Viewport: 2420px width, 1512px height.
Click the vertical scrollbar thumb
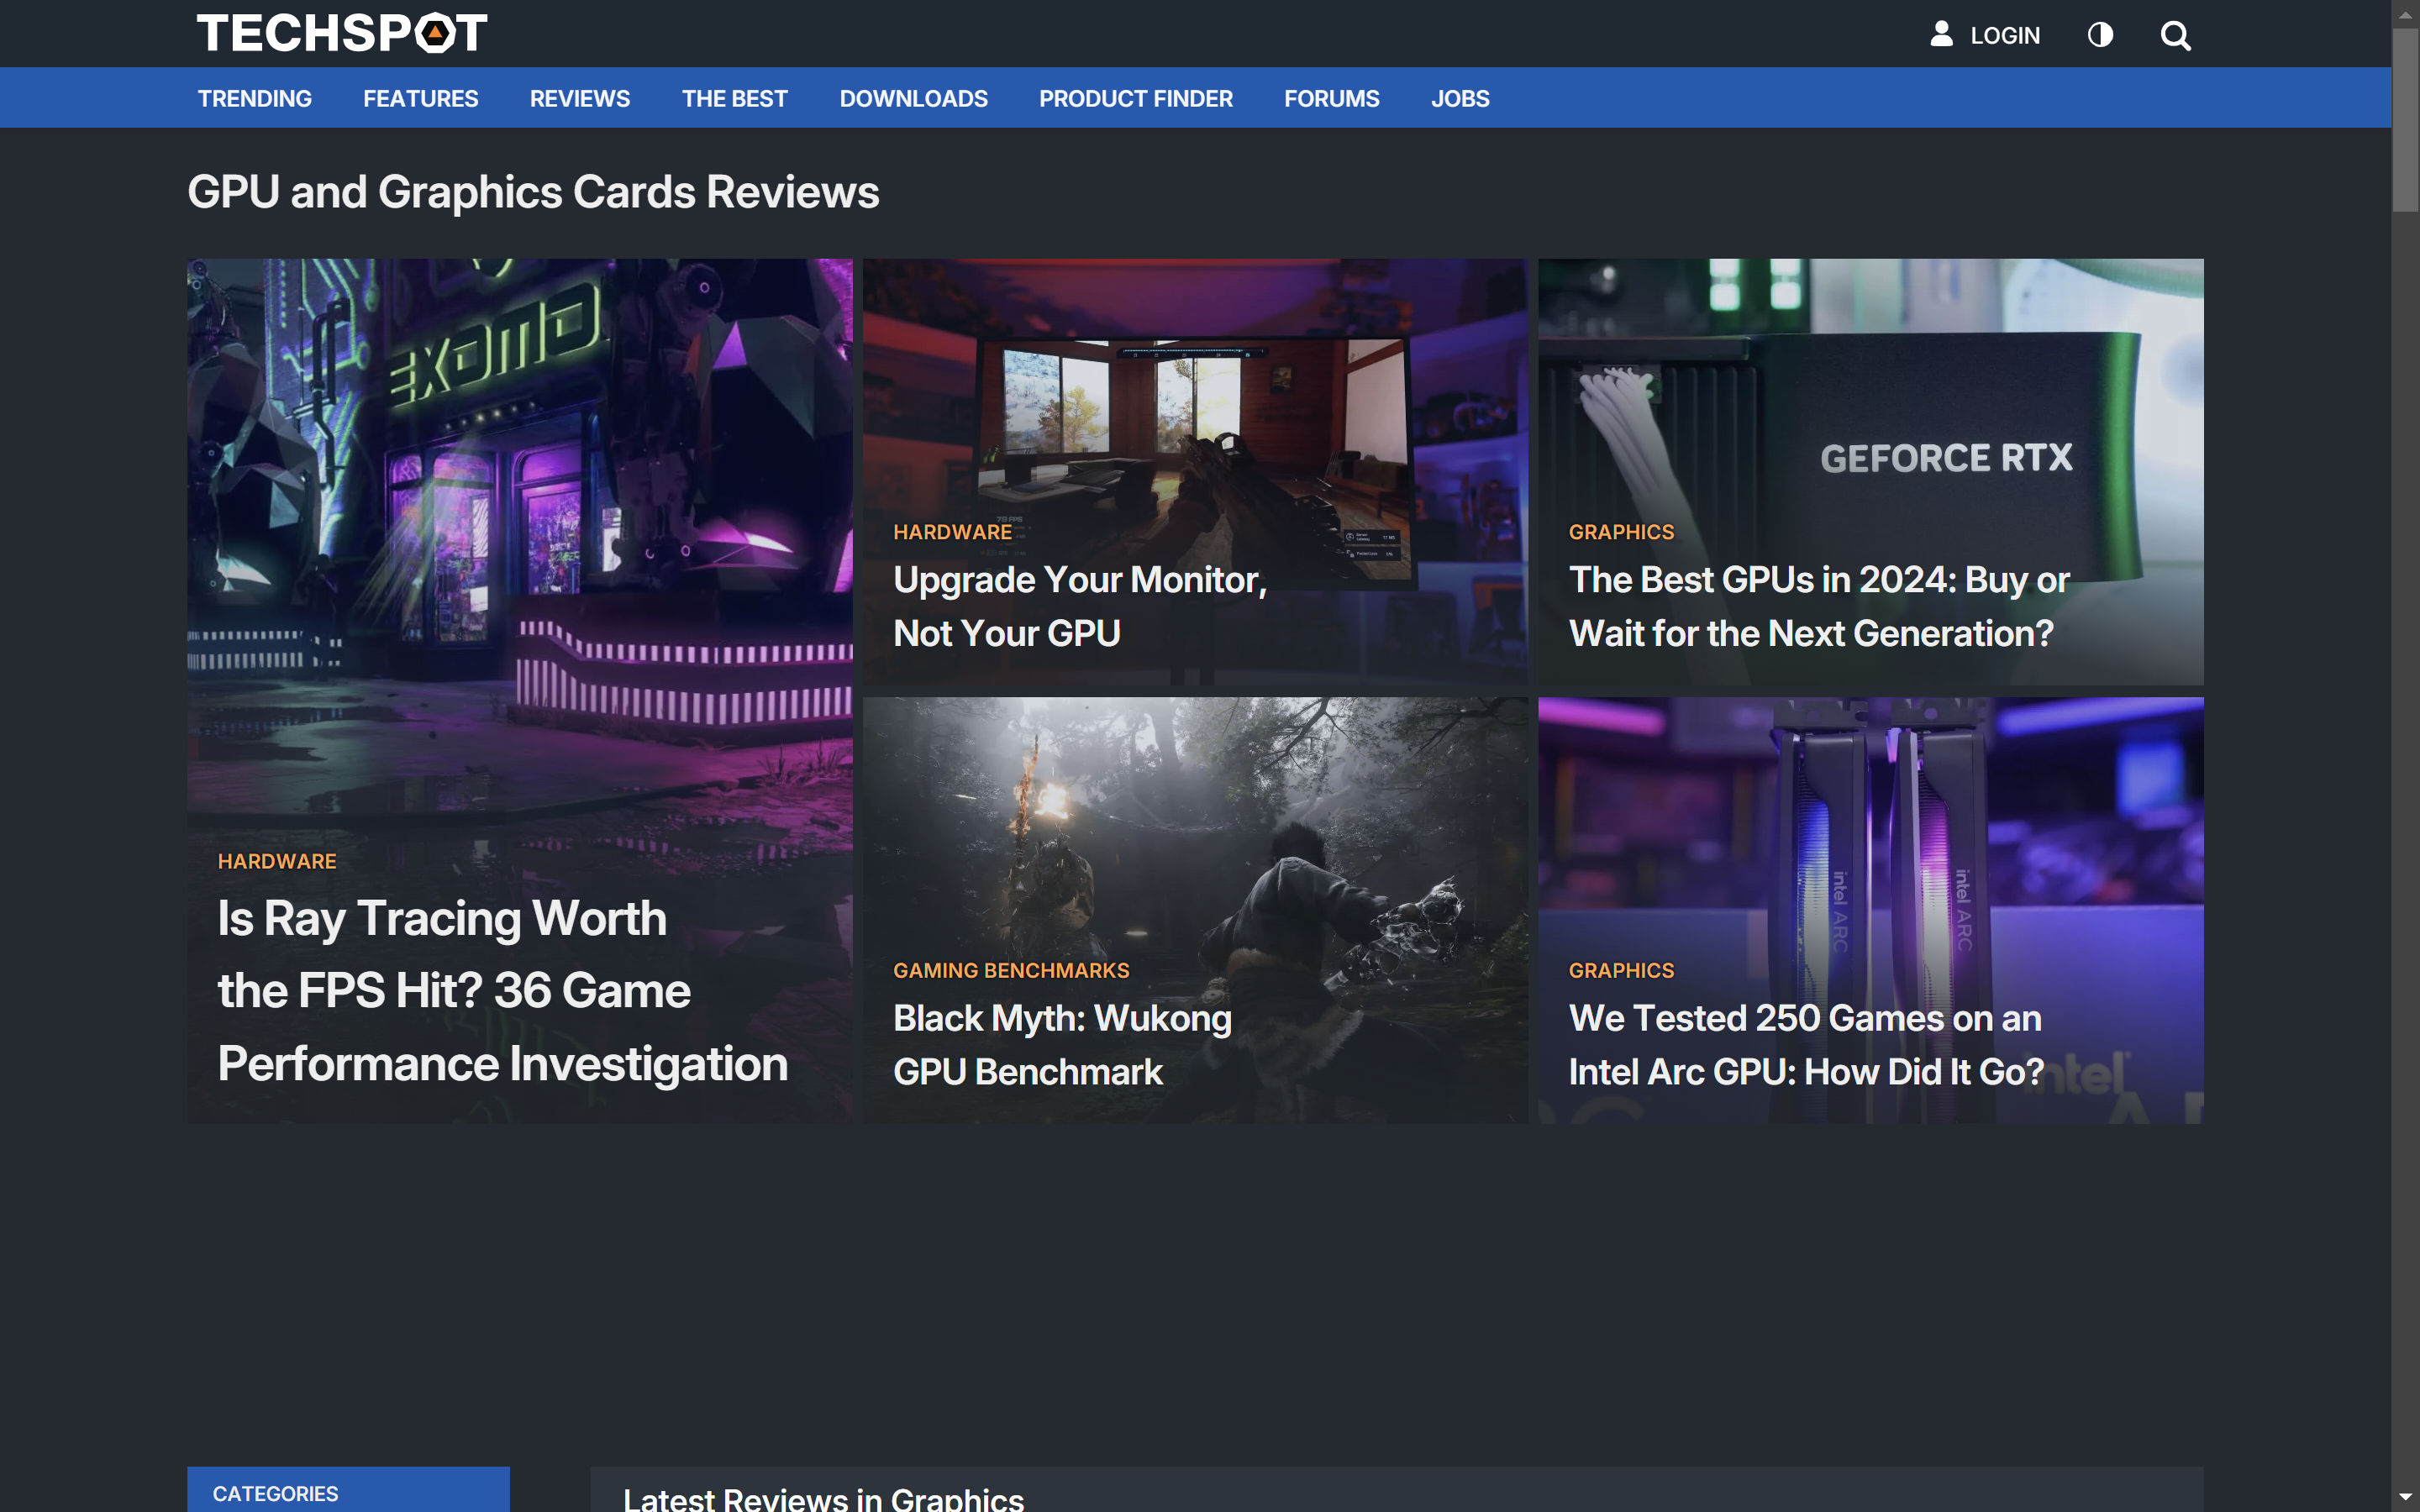pyautogui.click(x=2405, y=120)
